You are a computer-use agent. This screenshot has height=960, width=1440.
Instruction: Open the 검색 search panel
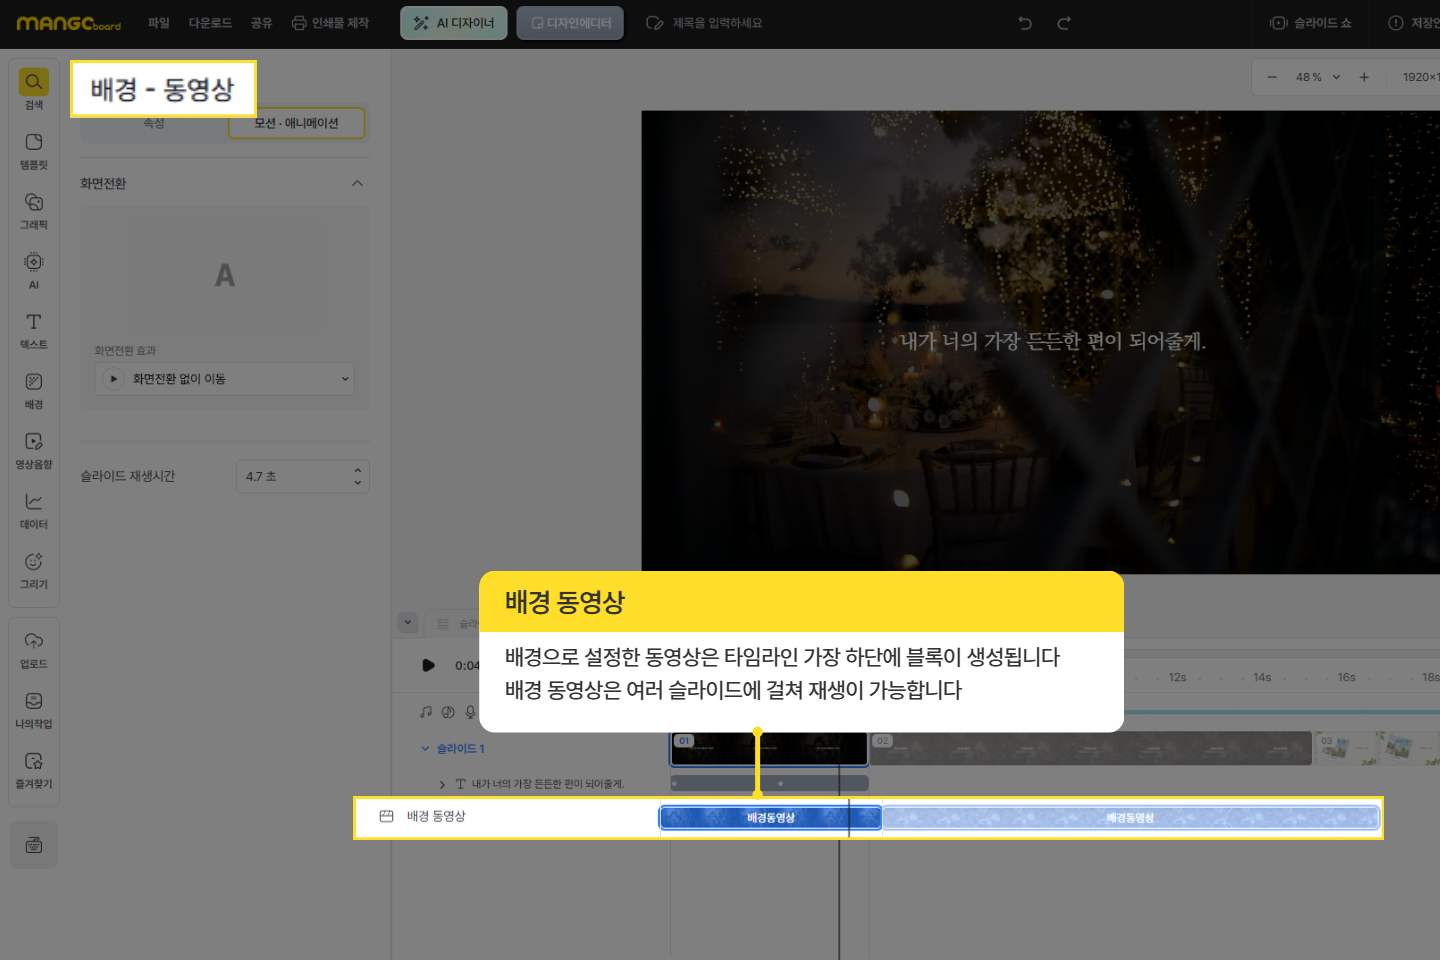34,88
